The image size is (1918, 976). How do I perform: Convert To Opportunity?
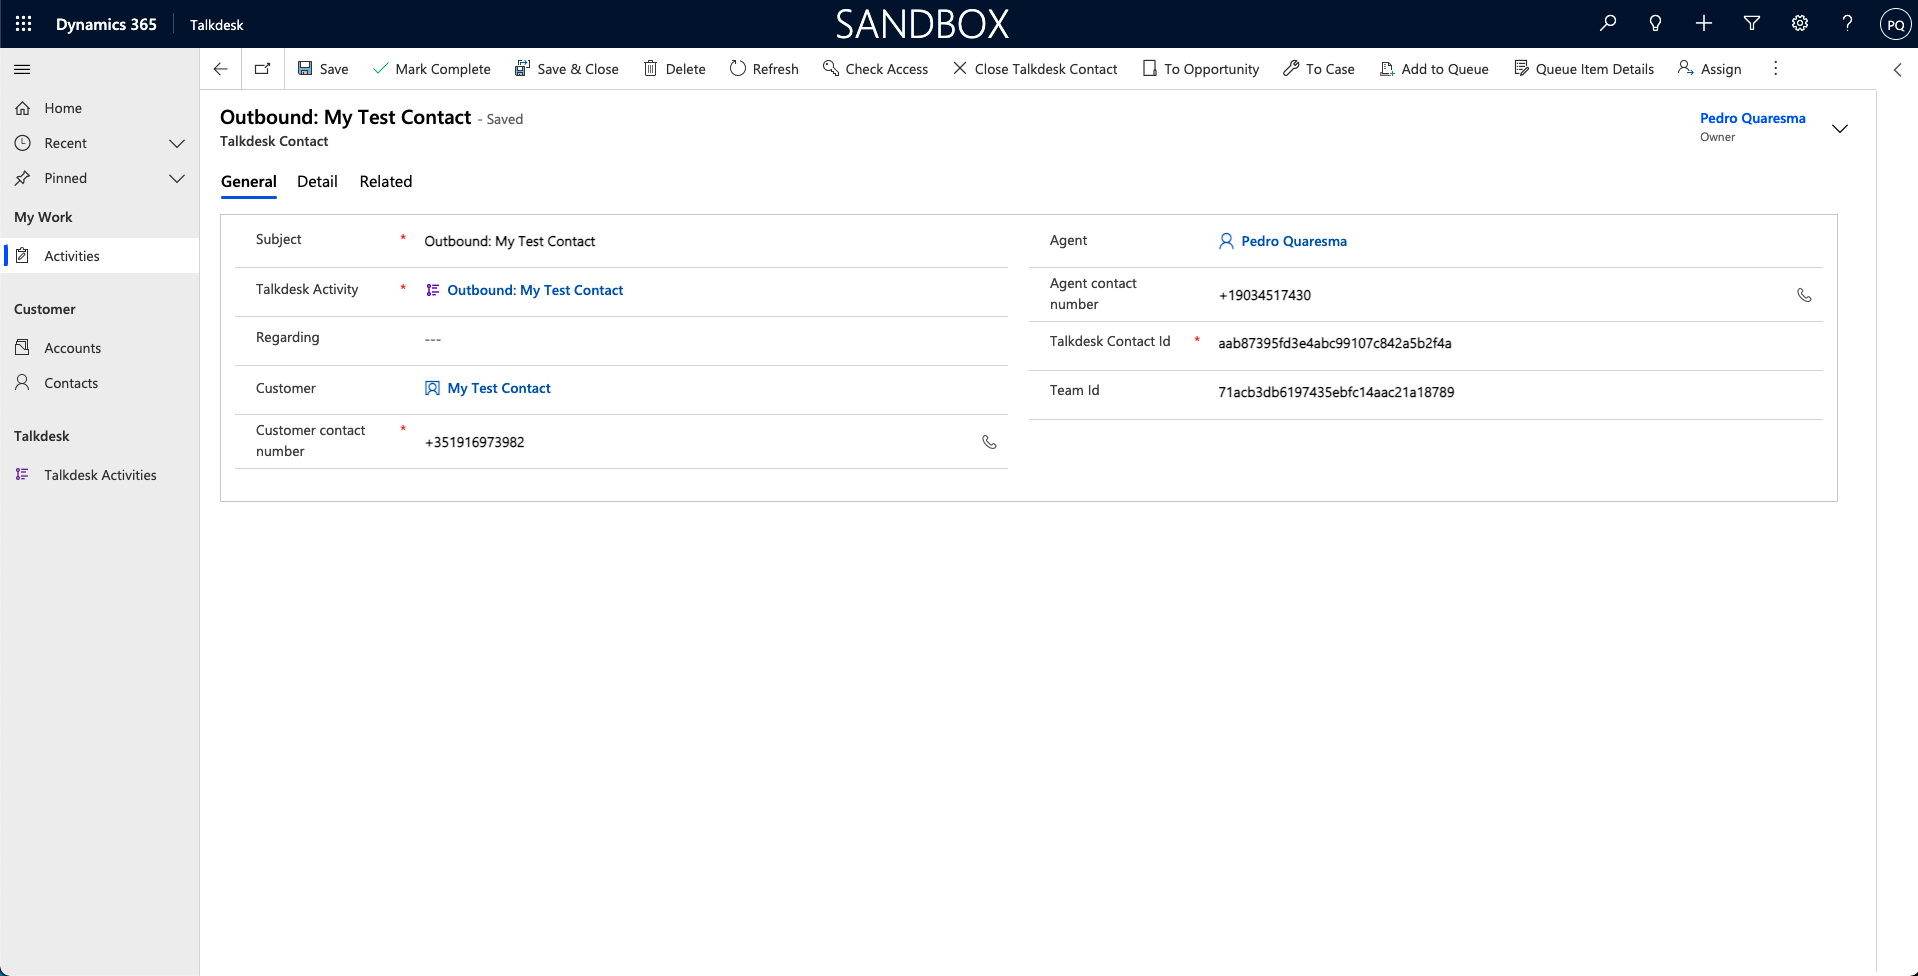click(1200, 69)
